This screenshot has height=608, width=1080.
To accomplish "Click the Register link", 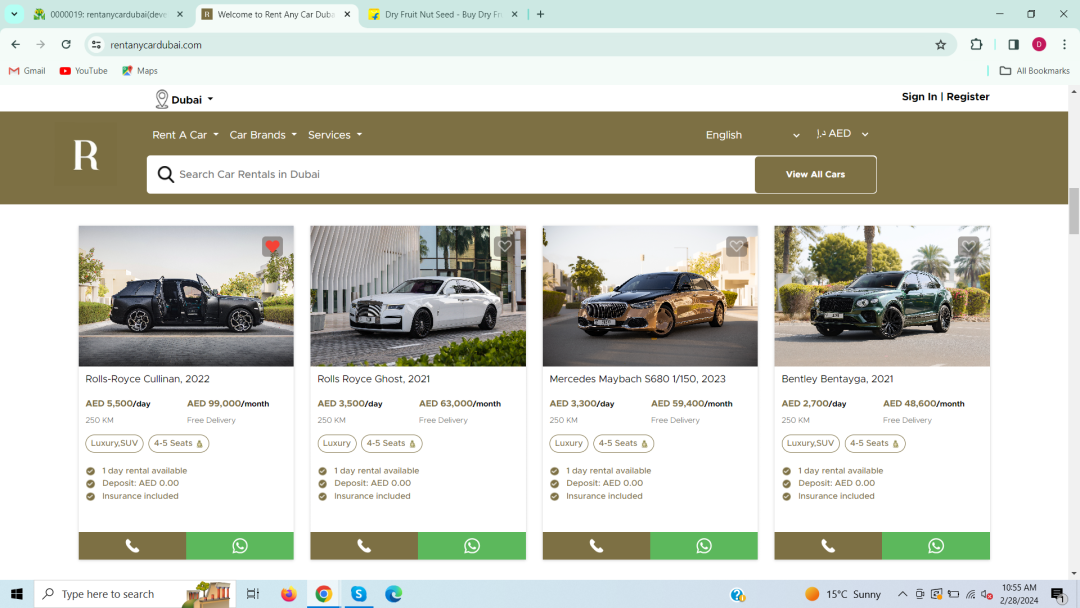I will [x=967, y=97].
